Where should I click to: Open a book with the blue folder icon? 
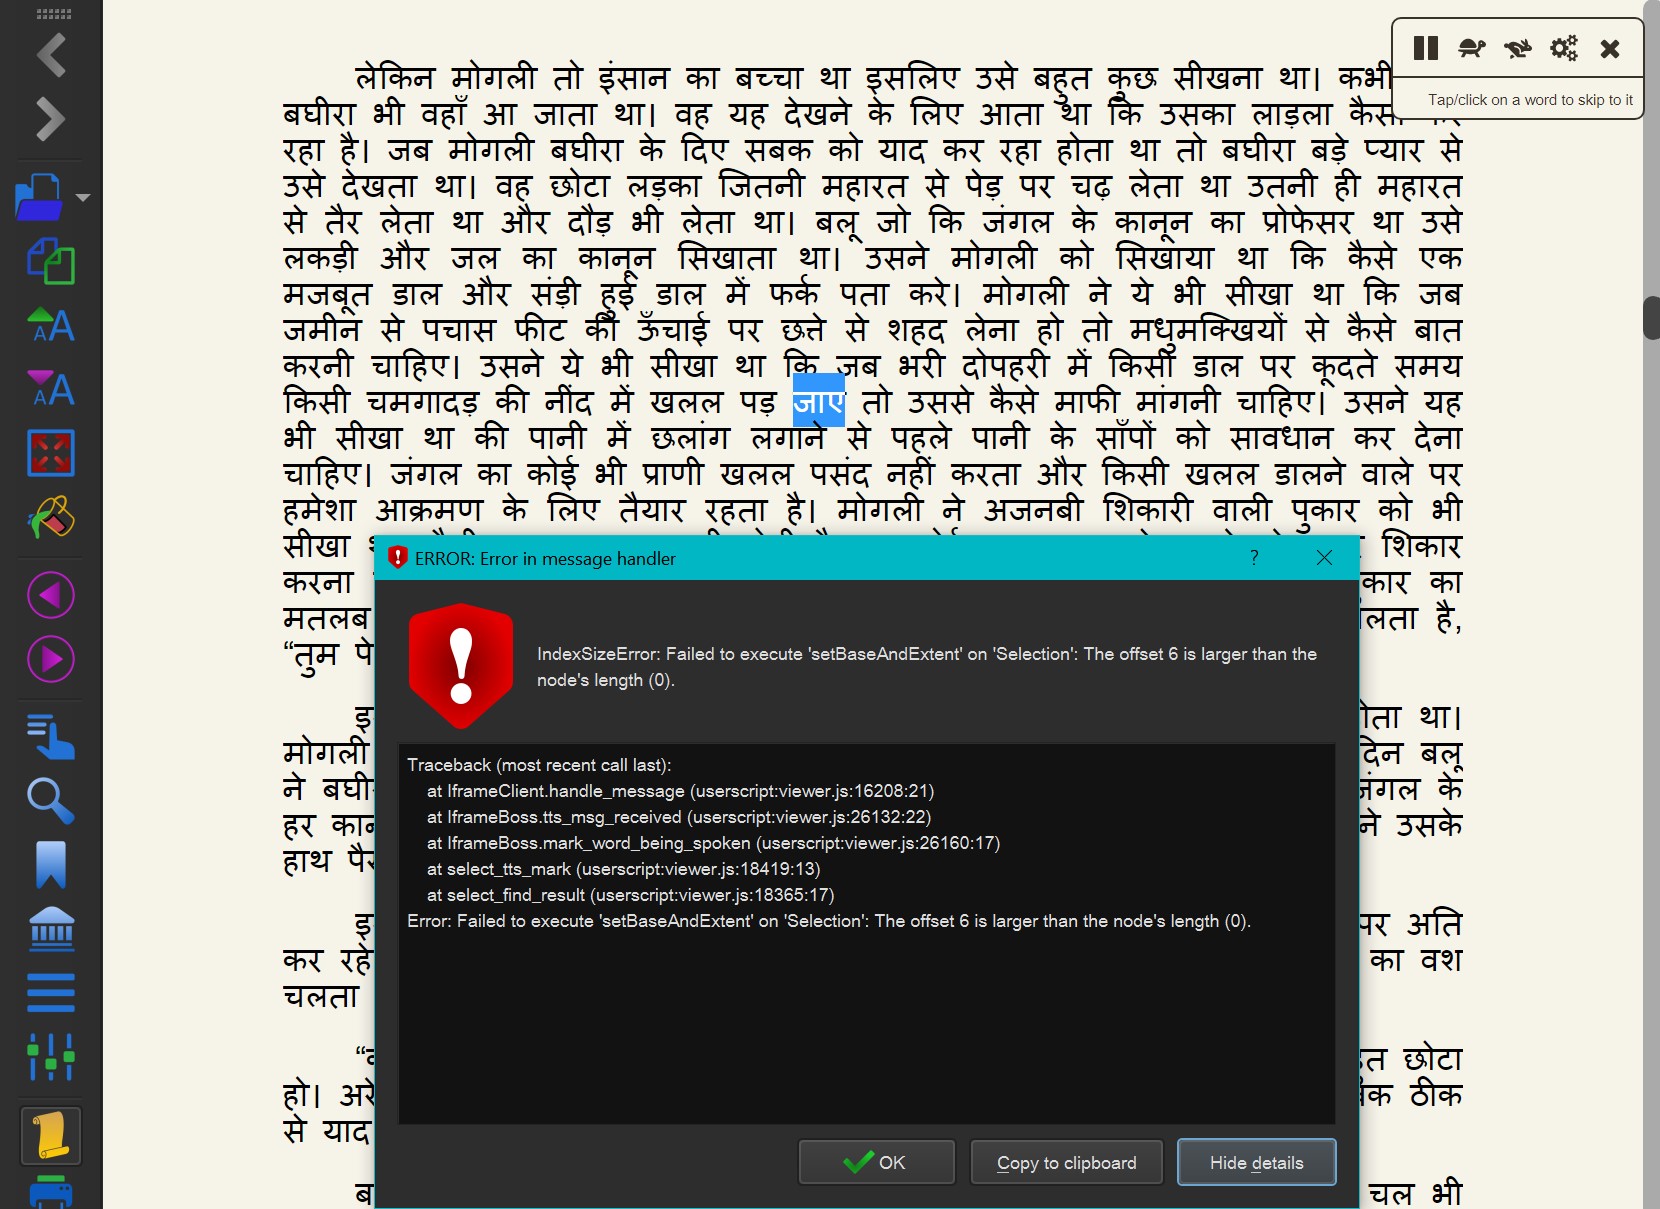click(40, 197)
